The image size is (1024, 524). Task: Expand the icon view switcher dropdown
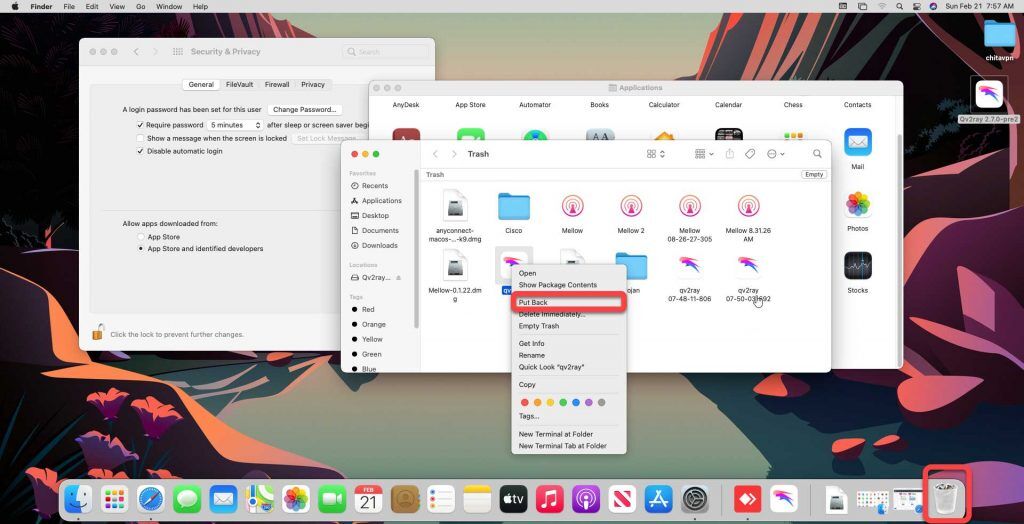coord(656,154)
